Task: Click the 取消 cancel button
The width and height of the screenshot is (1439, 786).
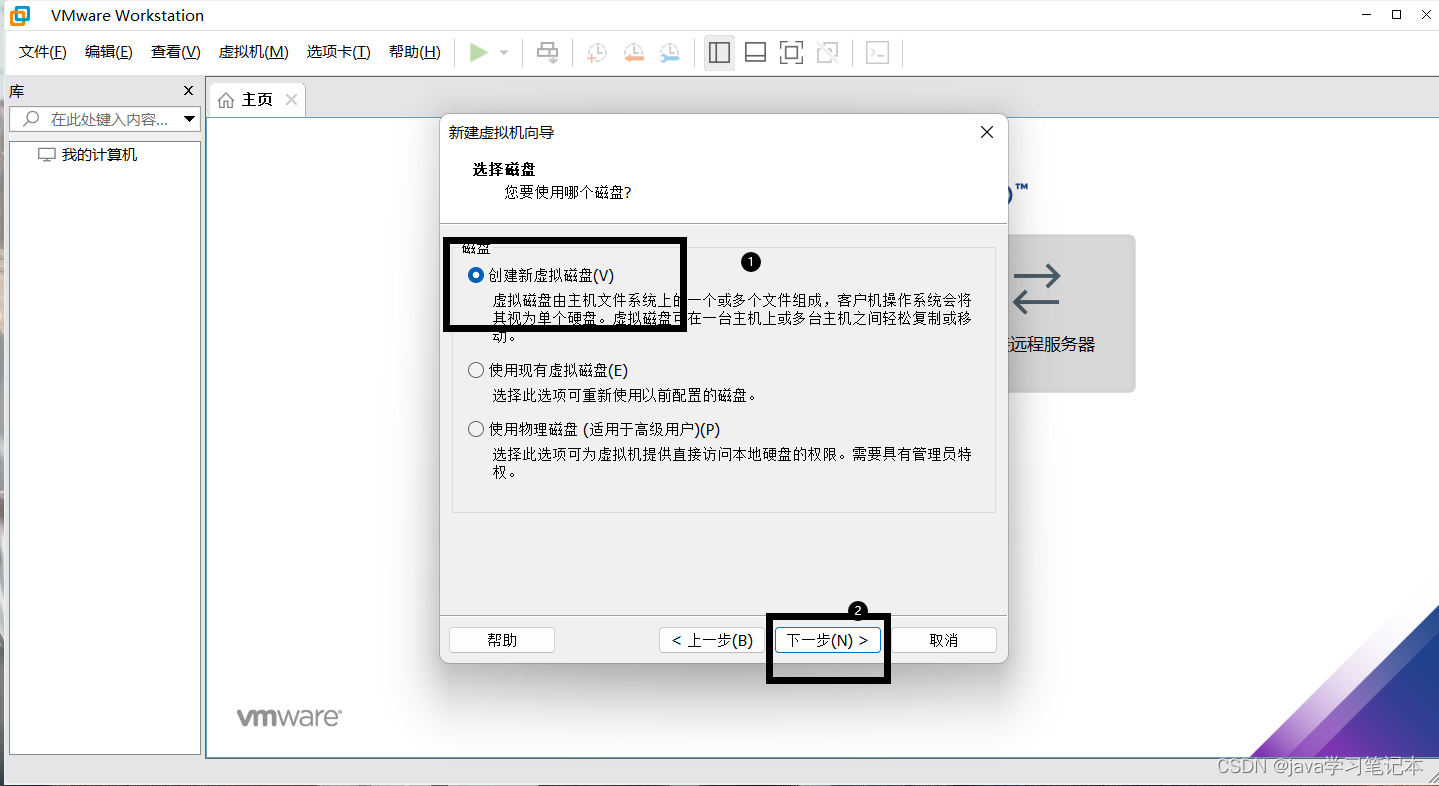Action: (x=944, y=640)
